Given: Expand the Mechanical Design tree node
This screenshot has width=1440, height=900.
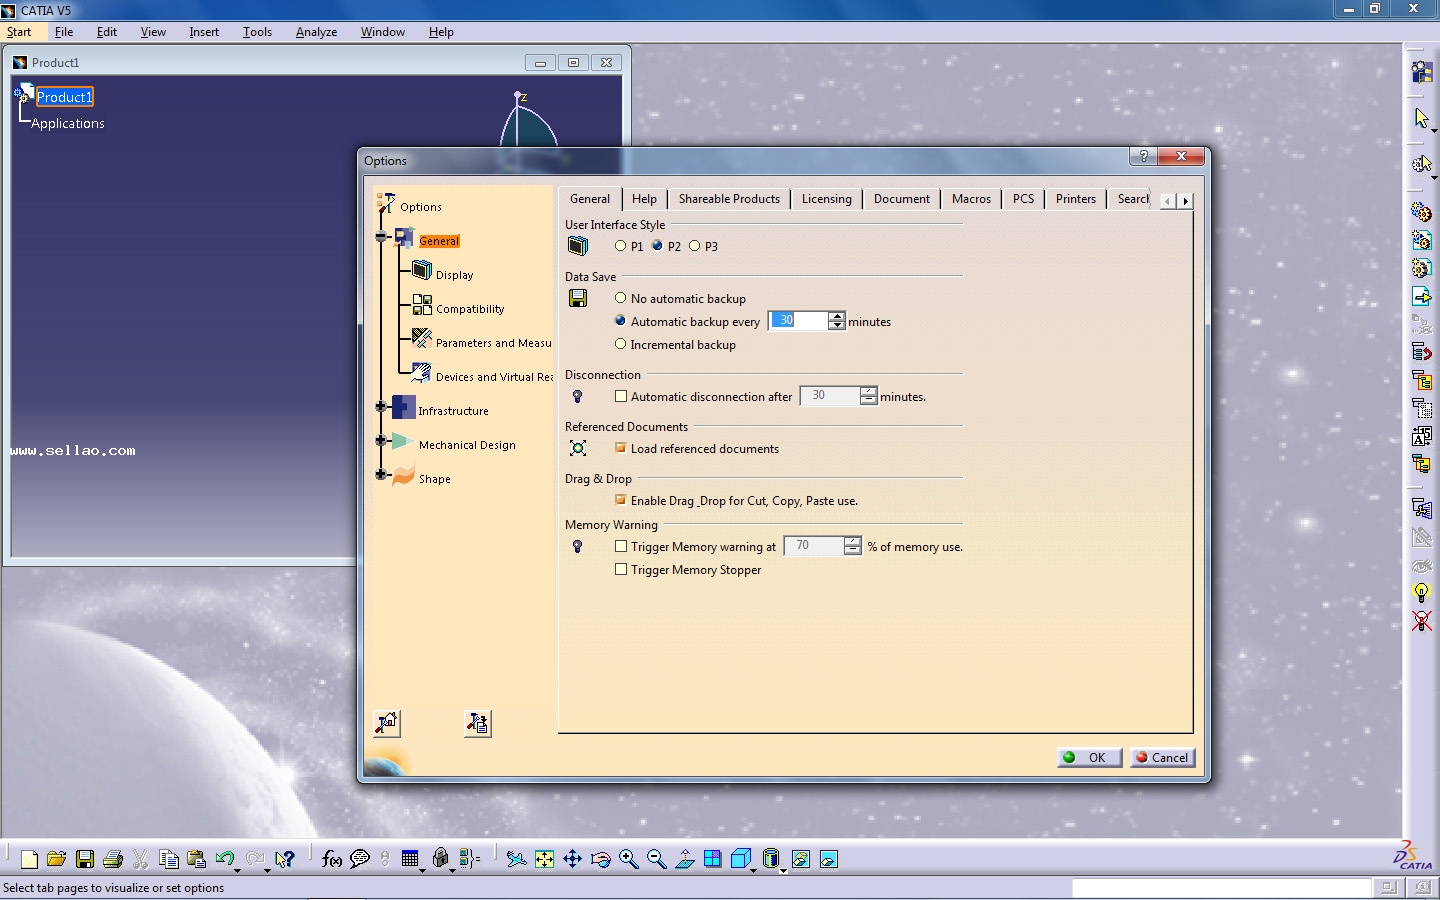Looking at the screenshot, I should click(381, 440).
